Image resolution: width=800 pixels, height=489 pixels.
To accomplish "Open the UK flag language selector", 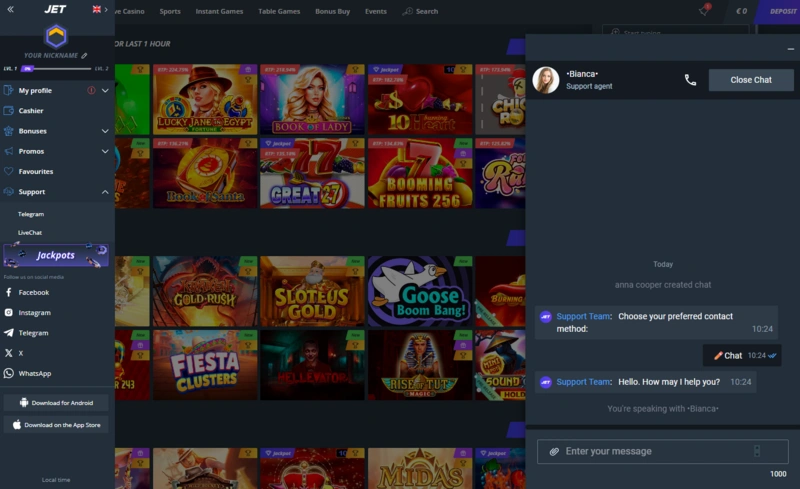I will point(96,9).
